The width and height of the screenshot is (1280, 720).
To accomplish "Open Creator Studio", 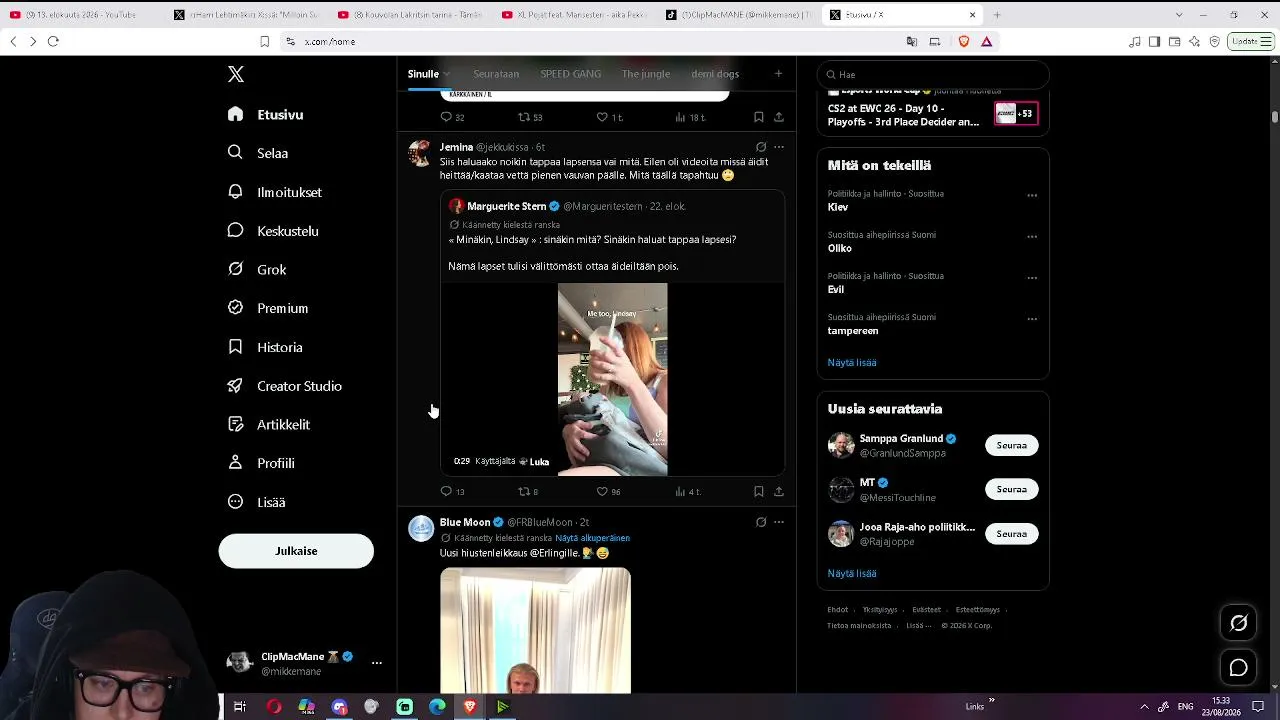I will [285, 386].
